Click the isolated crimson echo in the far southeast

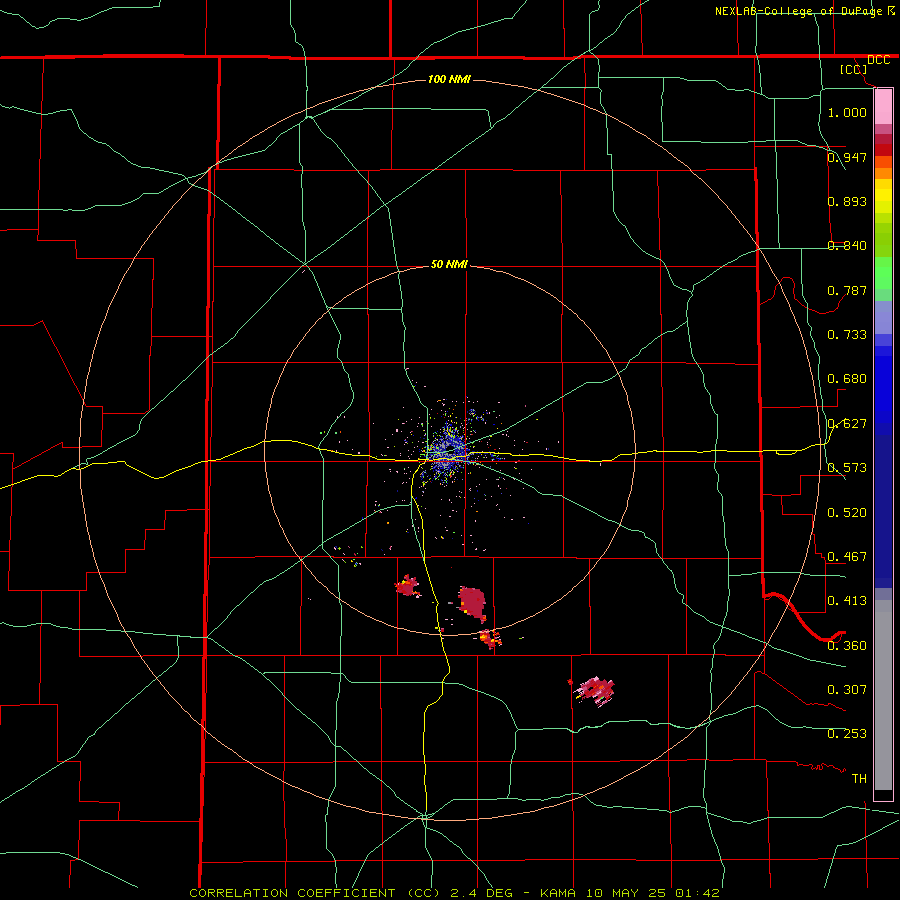click(593, 690)
